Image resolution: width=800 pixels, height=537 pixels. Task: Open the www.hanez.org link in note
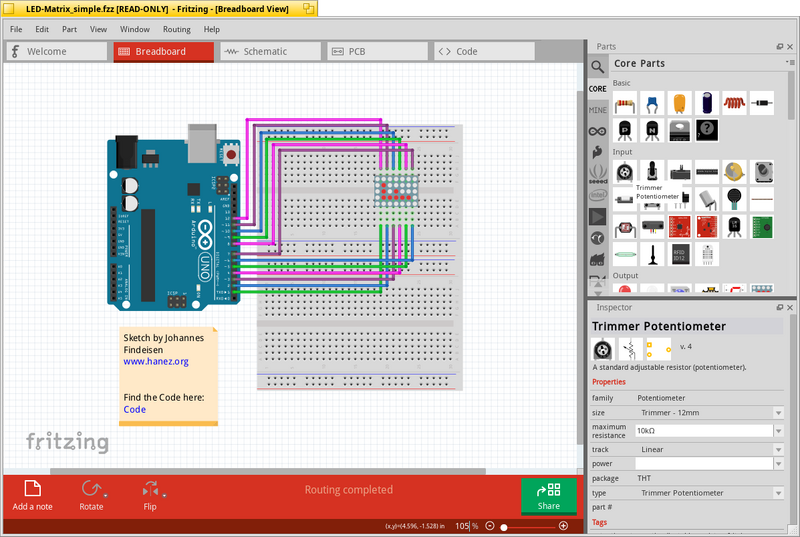[156, 362]
